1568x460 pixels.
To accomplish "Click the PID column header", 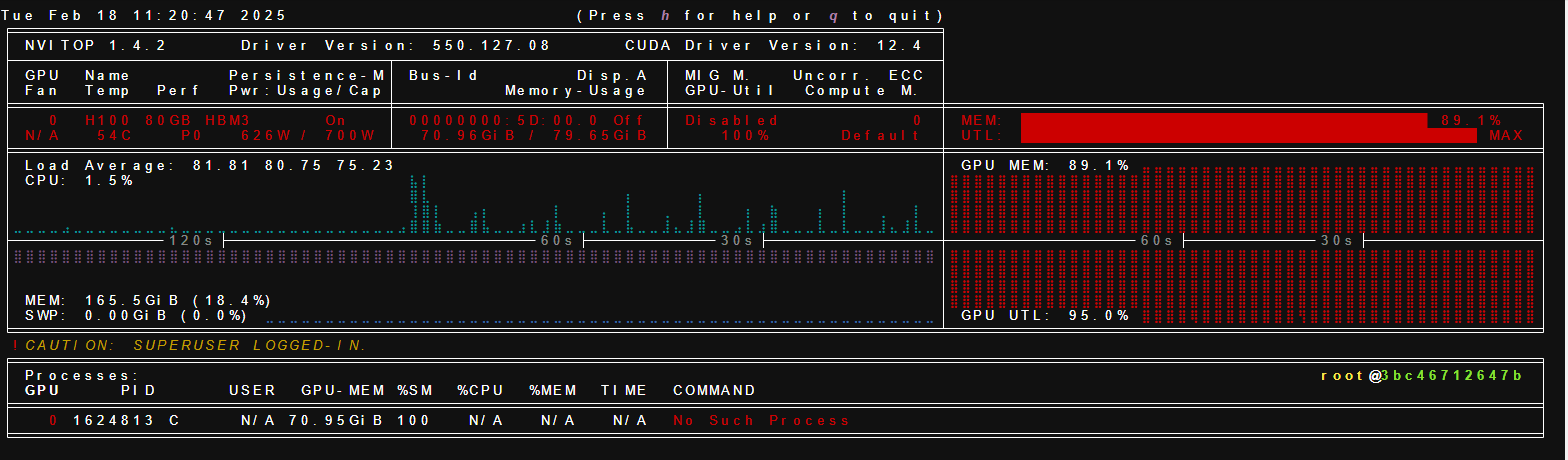I will [138, 391].
